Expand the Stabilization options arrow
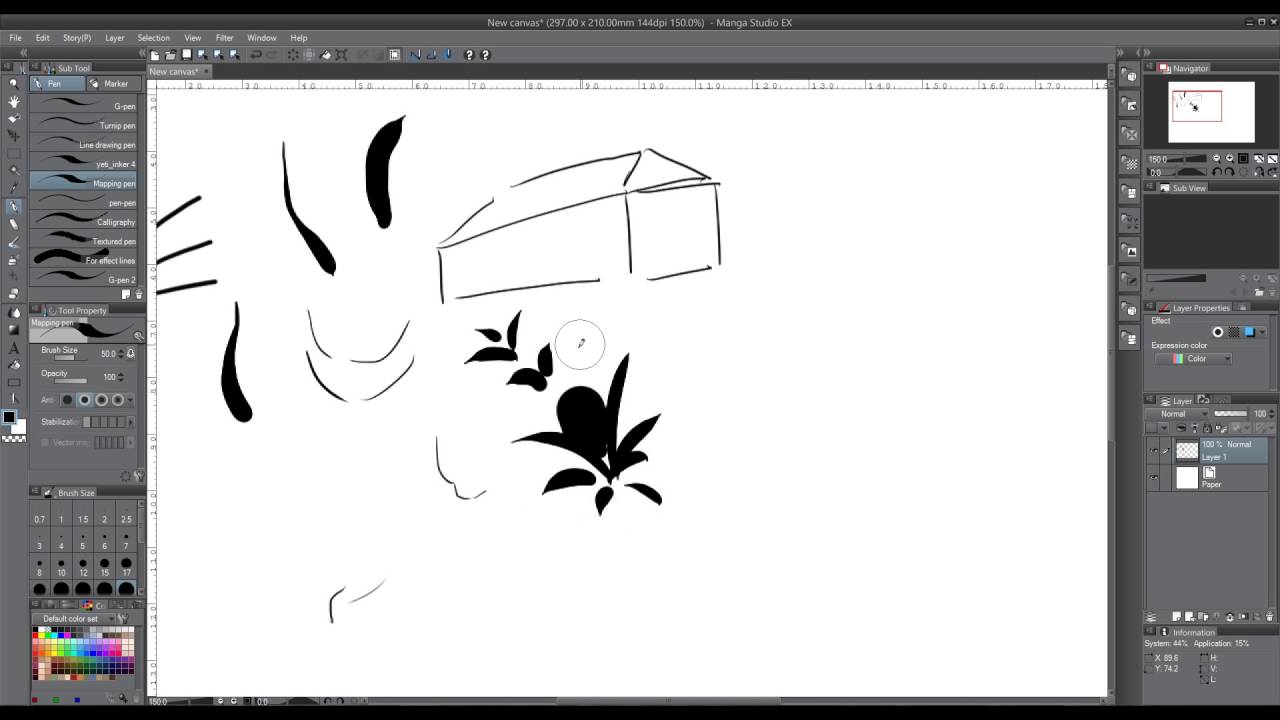This screenshot has width=1280, height=720. click(x=131, y=422)
